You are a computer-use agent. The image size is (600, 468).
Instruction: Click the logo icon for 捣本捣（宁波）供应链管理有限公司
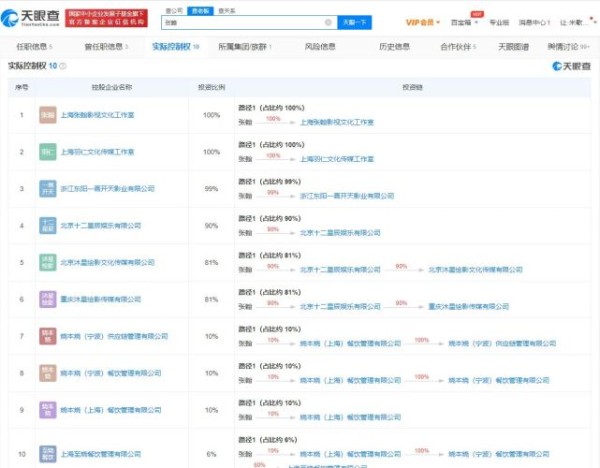[47, 336]
